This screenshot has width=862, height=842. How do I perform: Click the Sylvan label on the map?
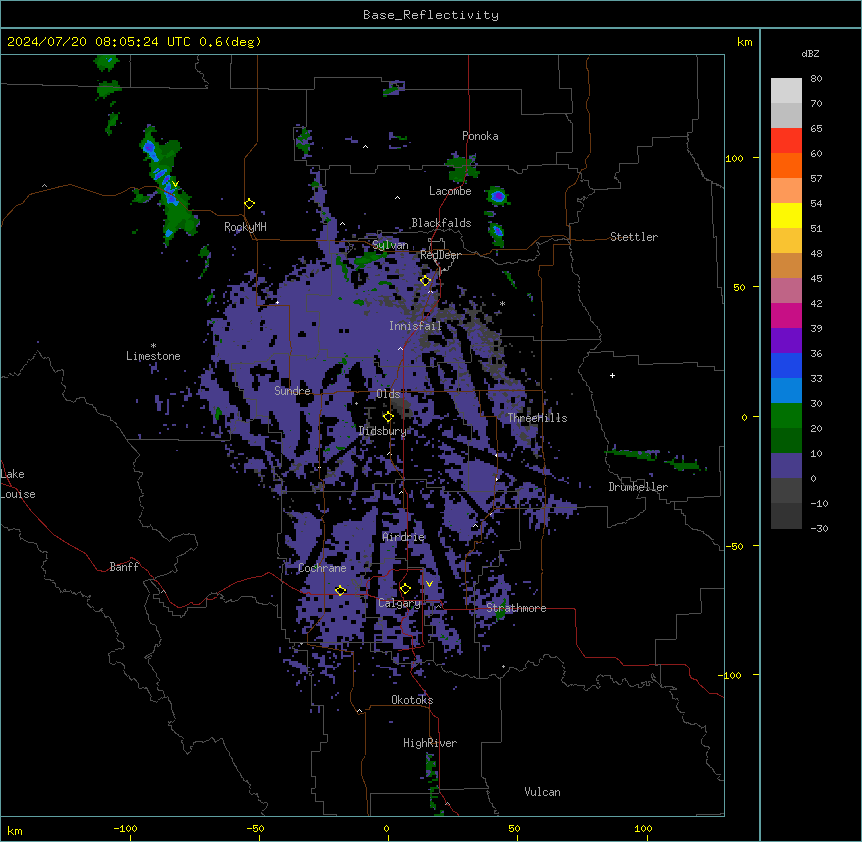(390, 245)
